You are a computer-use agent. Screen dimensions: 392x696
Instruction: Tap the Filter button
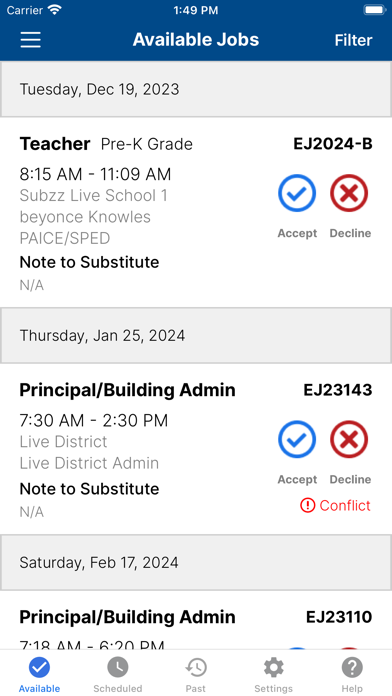pyautogui.click(x=353, y=40)
